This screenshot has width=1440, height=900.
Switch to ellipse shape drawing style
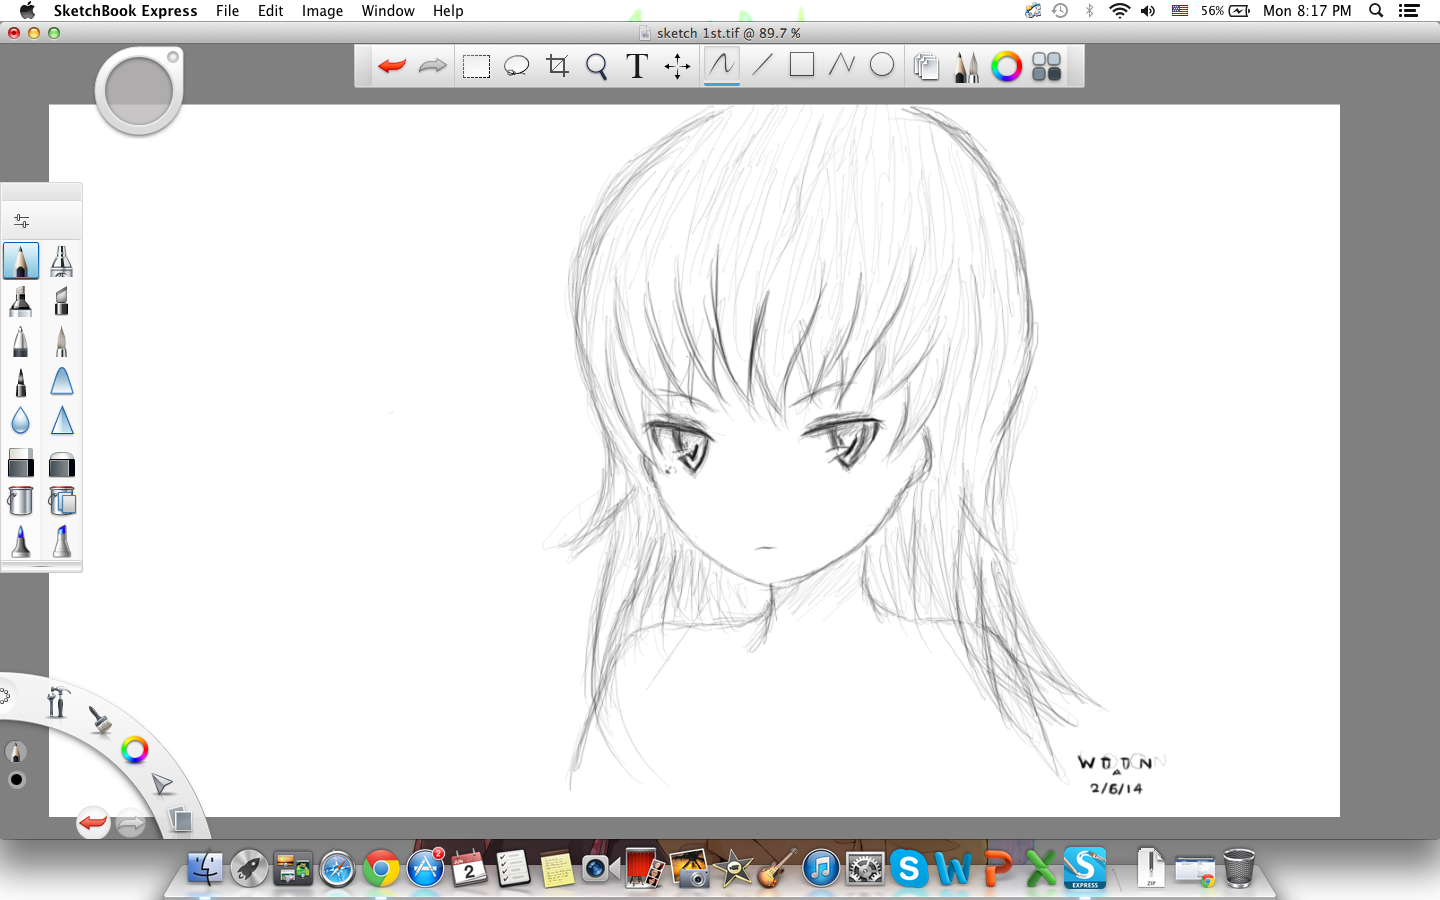(882, 65)
